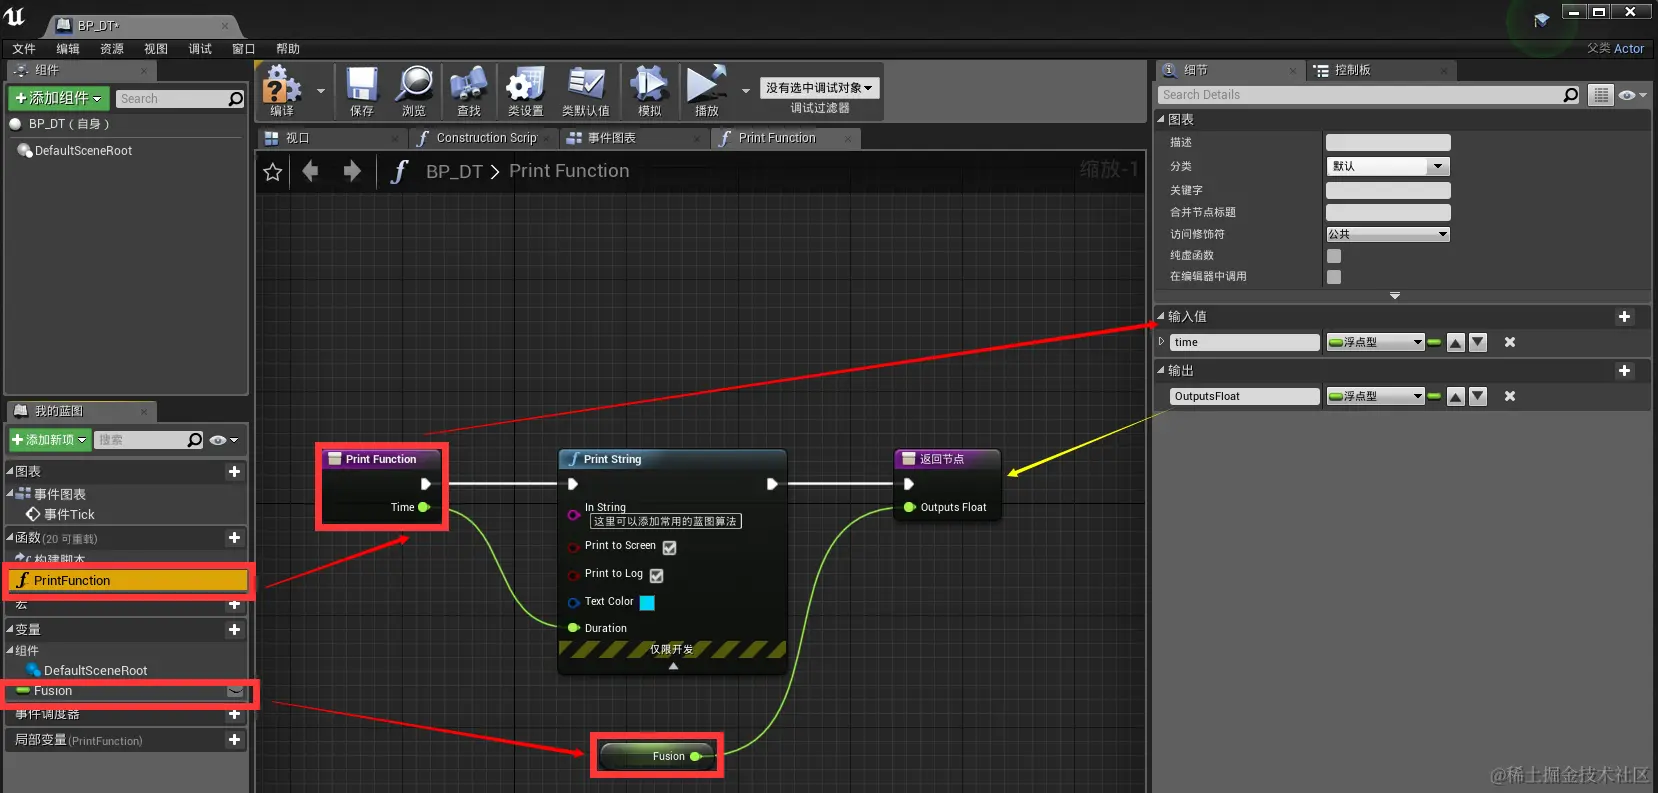Open the debug object selector dropdown
Screen dimensions: 1658x793
[x=819, y=88]
